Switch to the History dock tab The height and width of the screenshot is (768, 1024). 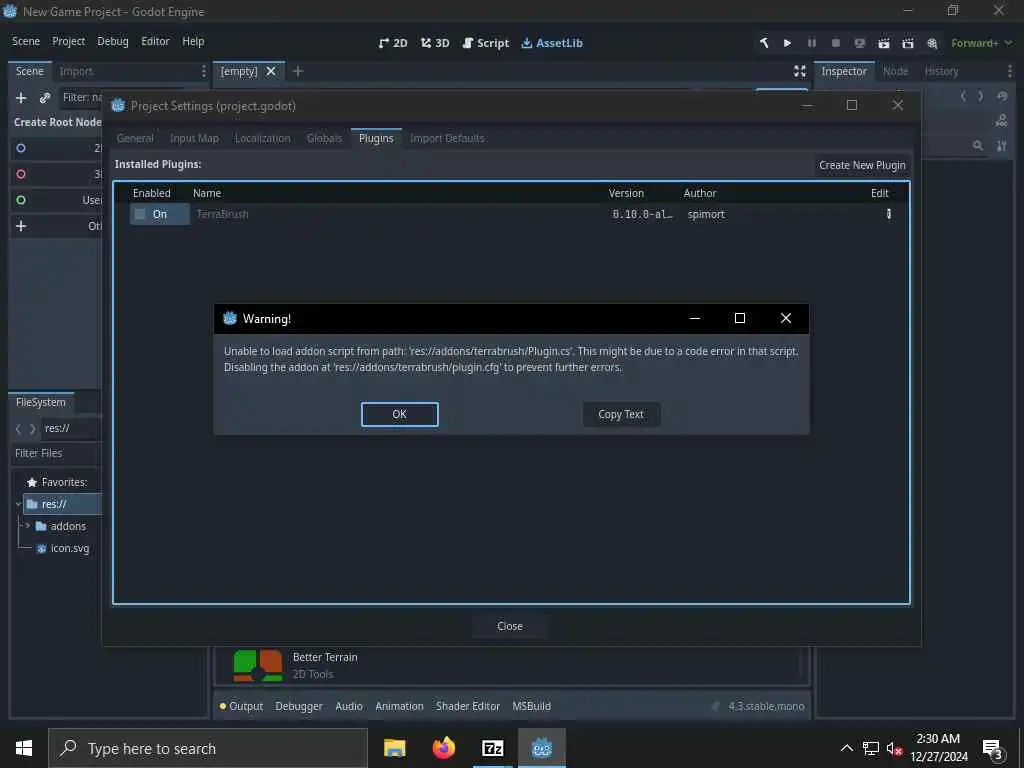[x=941, y=71]
